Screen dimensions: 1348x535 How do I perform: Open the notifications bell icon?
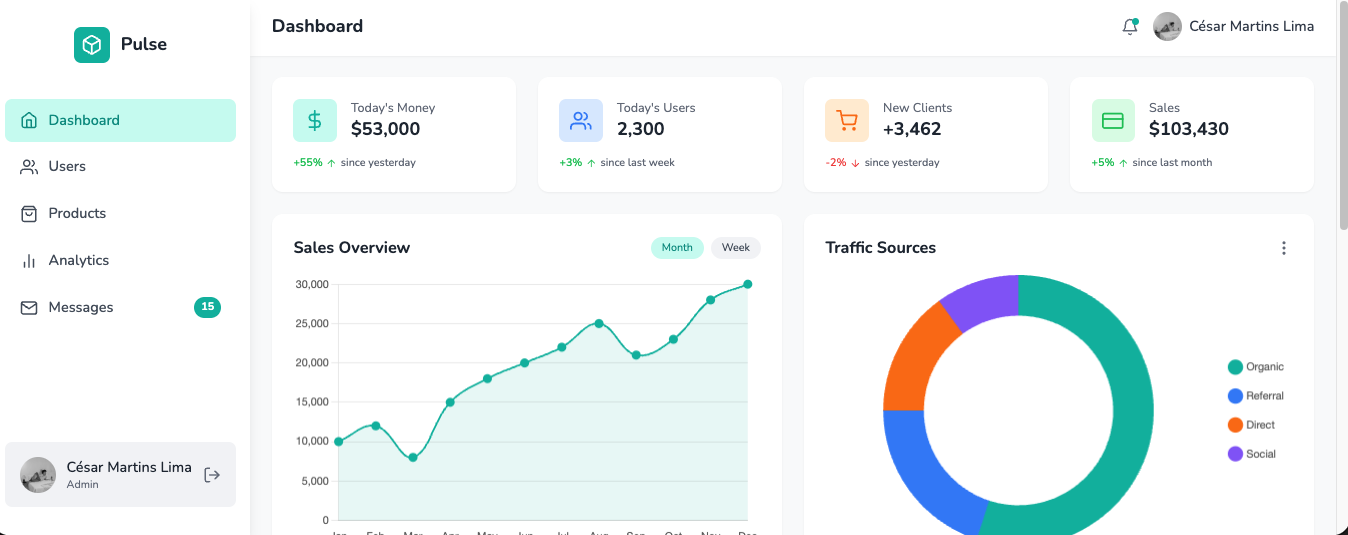click(1130, 27)
